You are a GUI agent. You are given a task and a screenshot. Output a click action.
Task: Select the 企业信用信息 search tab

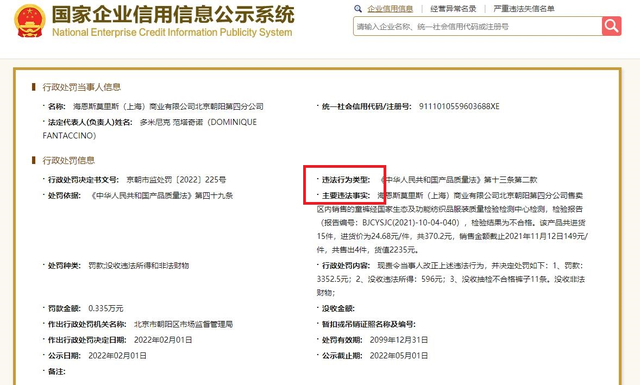390,9
